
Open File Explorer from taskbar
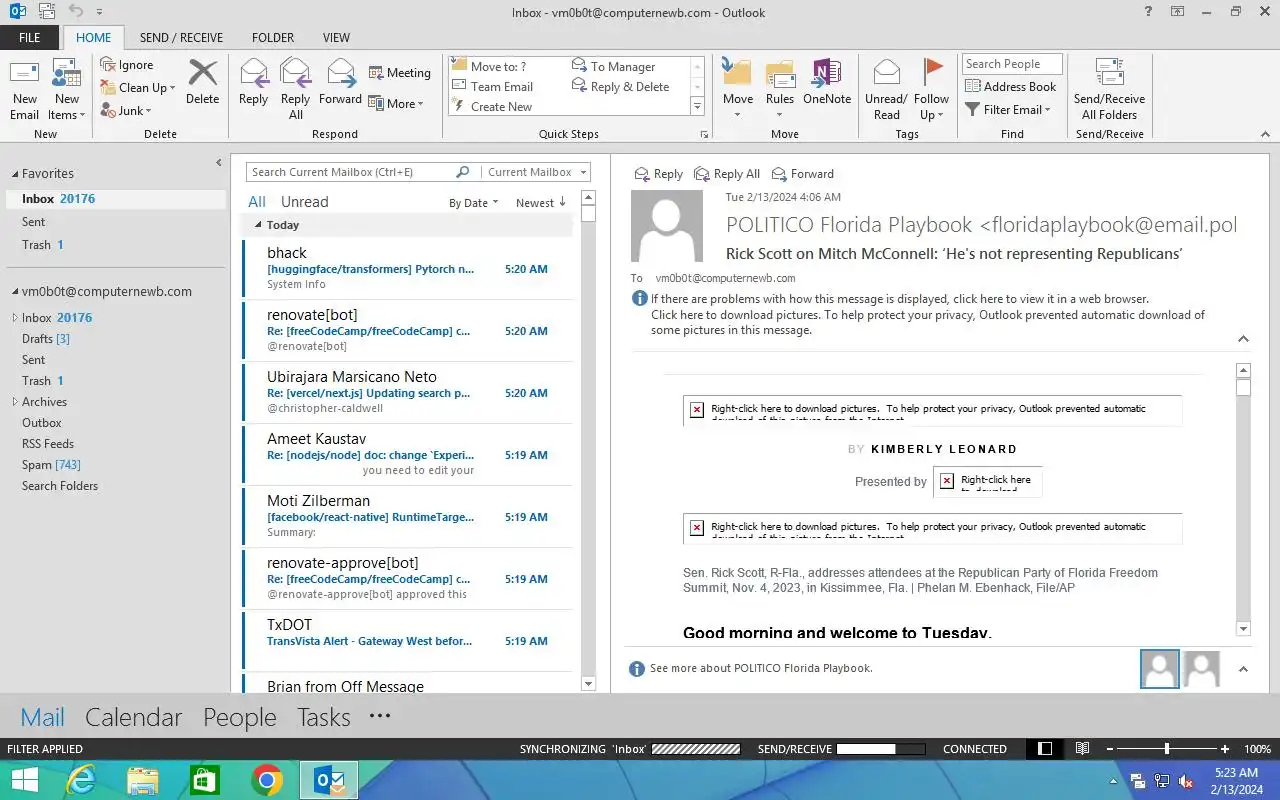(143, 780)
